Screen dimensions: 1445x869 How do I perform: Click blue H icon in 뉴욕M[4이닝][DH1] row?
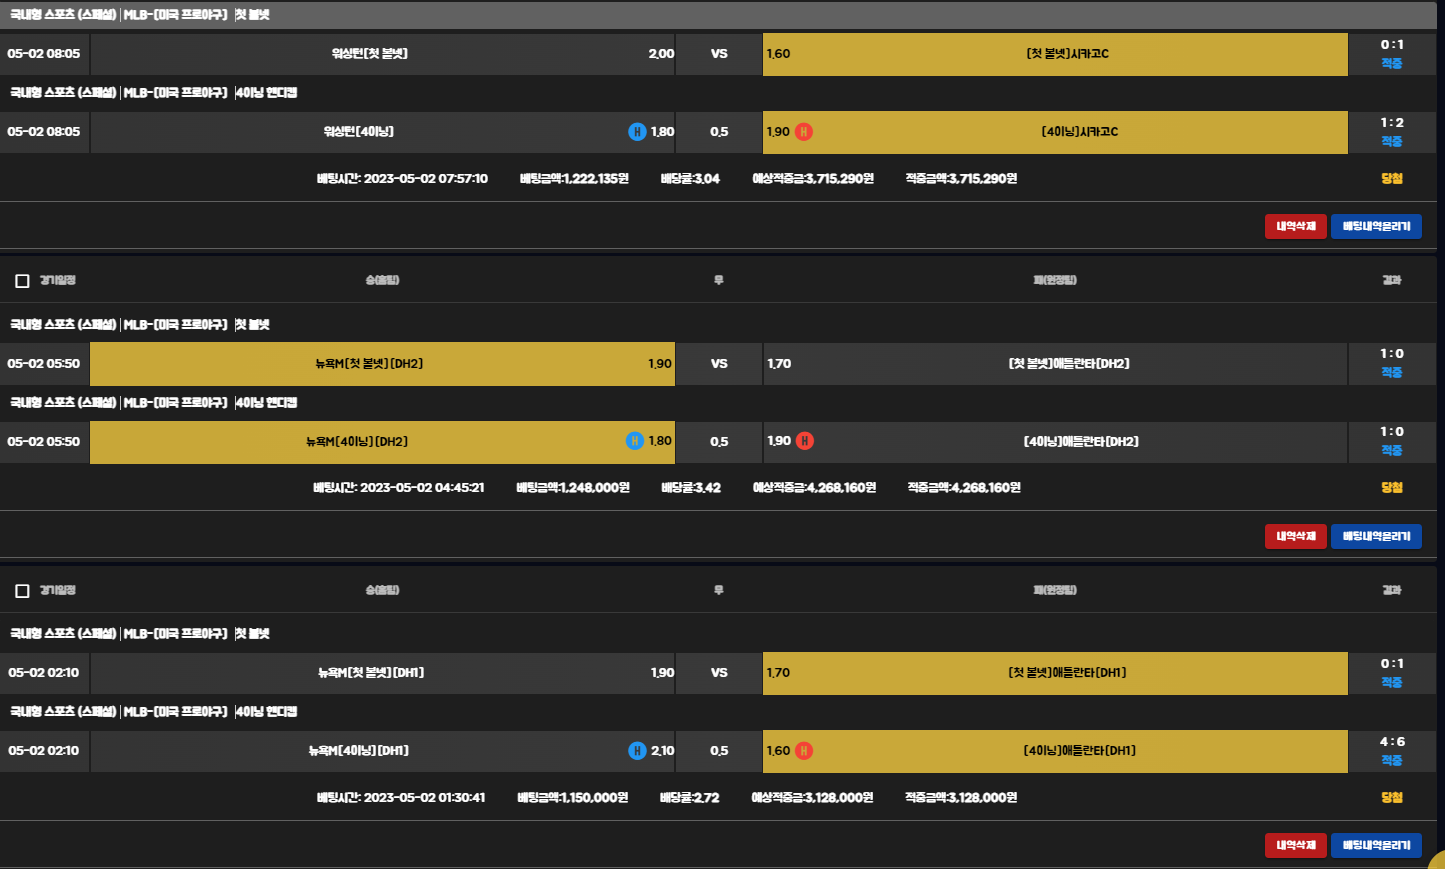tap(637, 751)
